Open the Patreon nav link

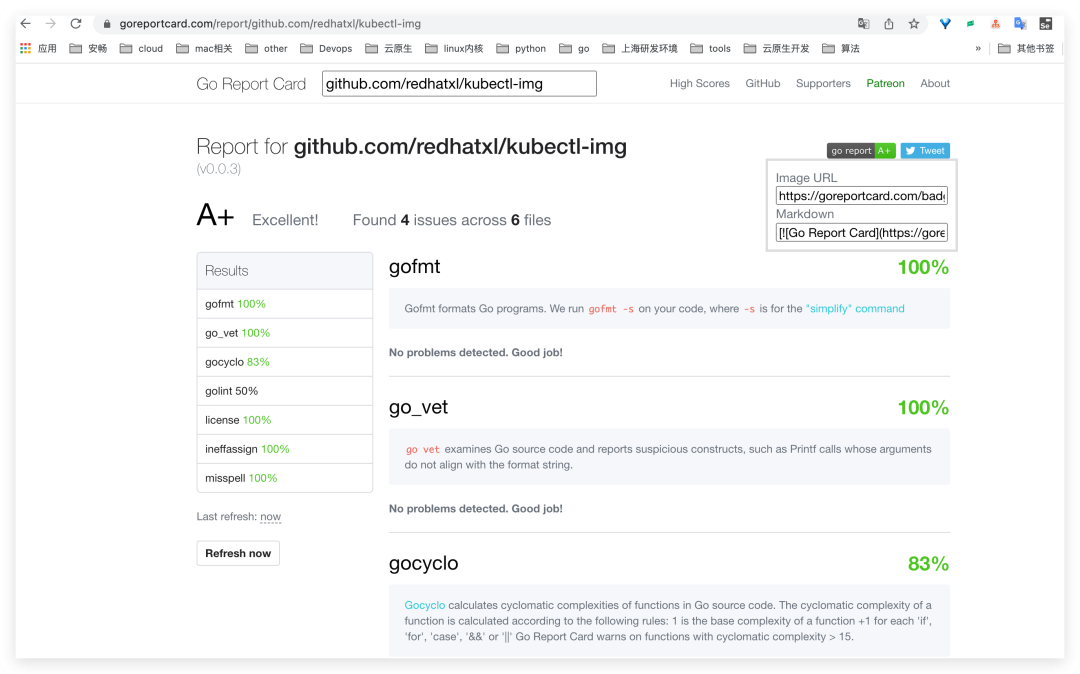[885, 83]
